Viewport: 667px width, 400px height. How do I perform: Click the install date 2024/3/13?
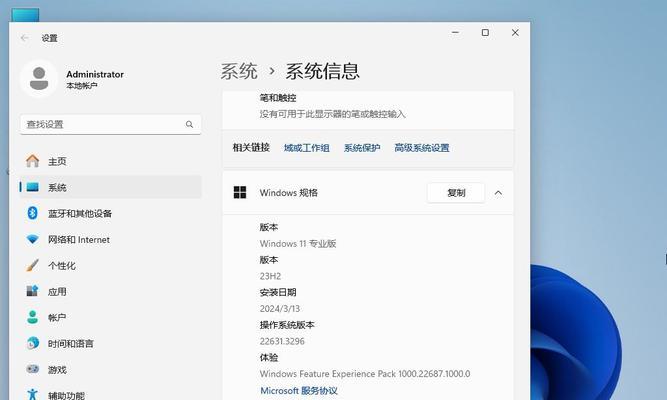(x=279, y=309)
